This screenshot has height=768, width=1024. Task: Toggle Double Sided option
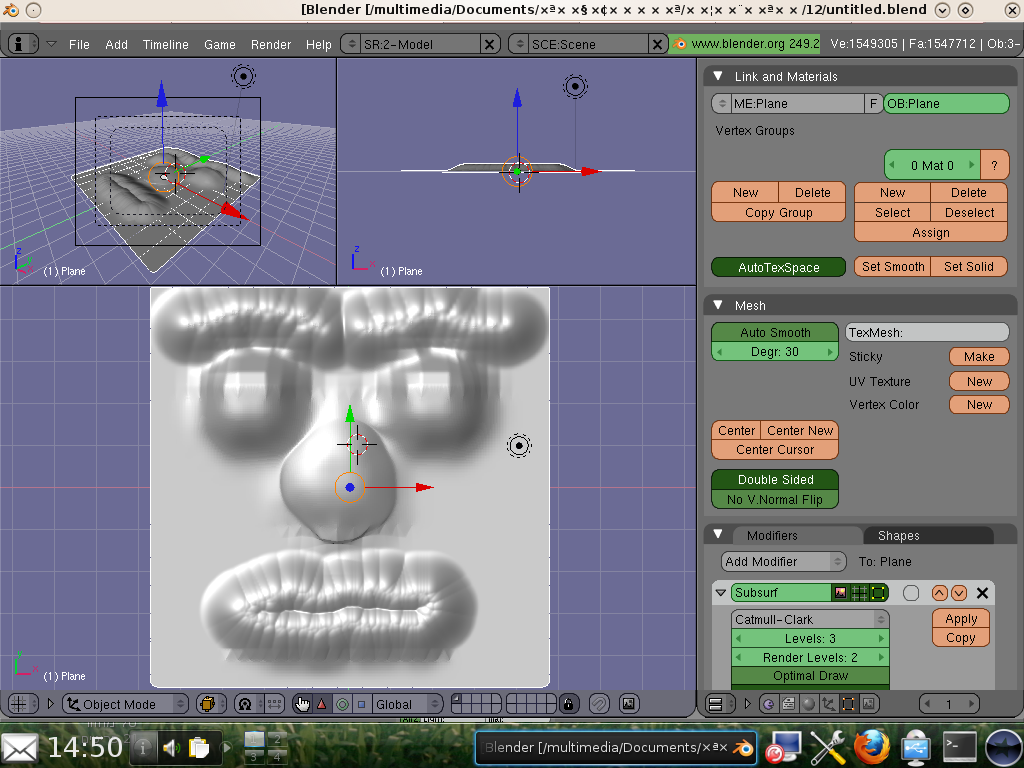click(x=775, y=479)
